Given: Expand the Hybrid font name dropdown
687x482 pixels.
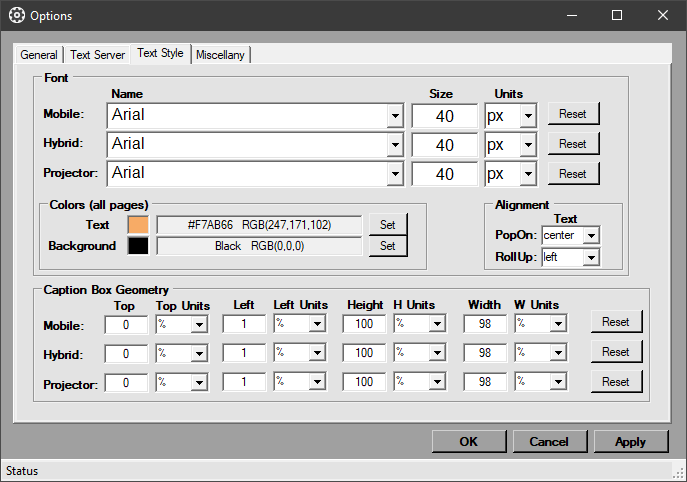Looking at the screenshot, I should [x=395, y=145].
